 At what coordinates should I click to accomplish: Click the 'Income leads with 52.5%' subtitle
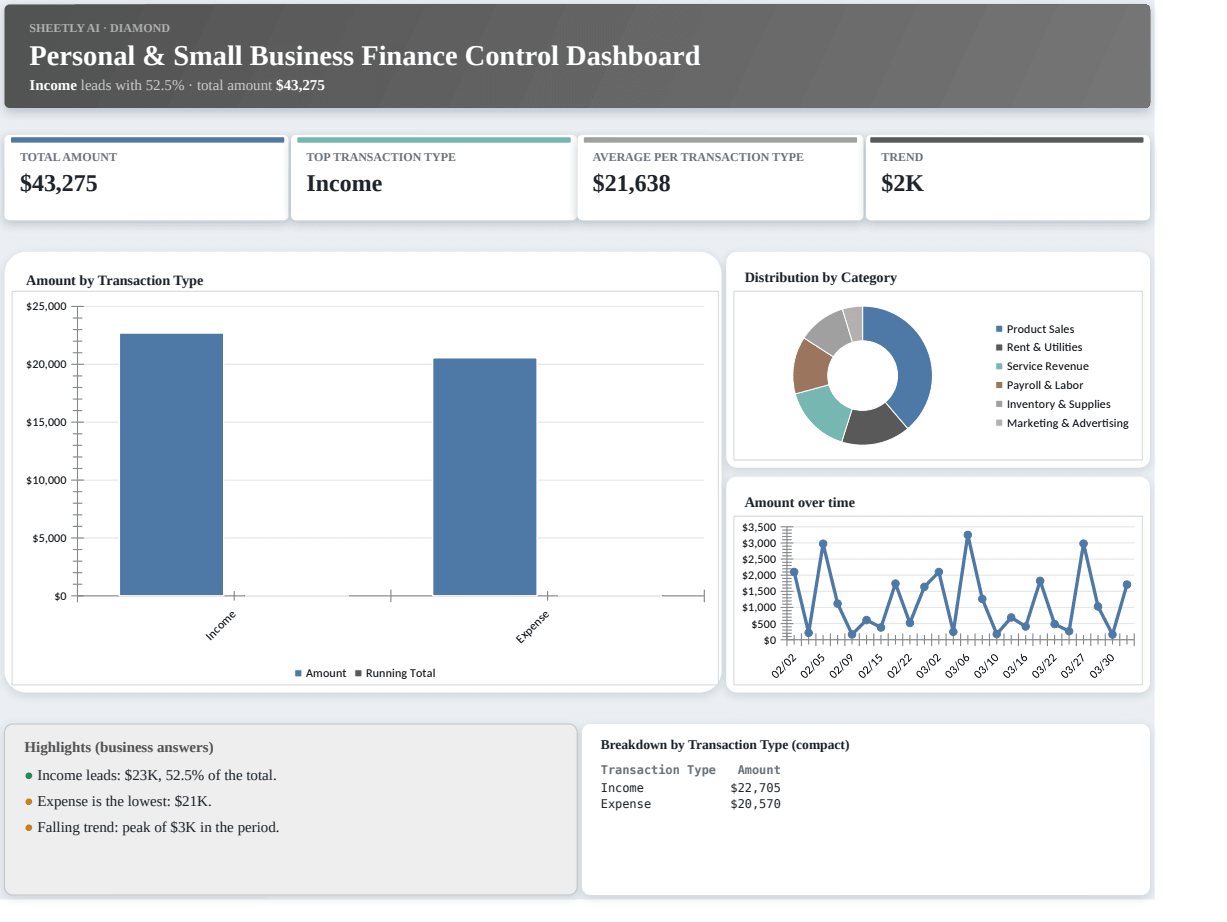click(x=177, y=85)
